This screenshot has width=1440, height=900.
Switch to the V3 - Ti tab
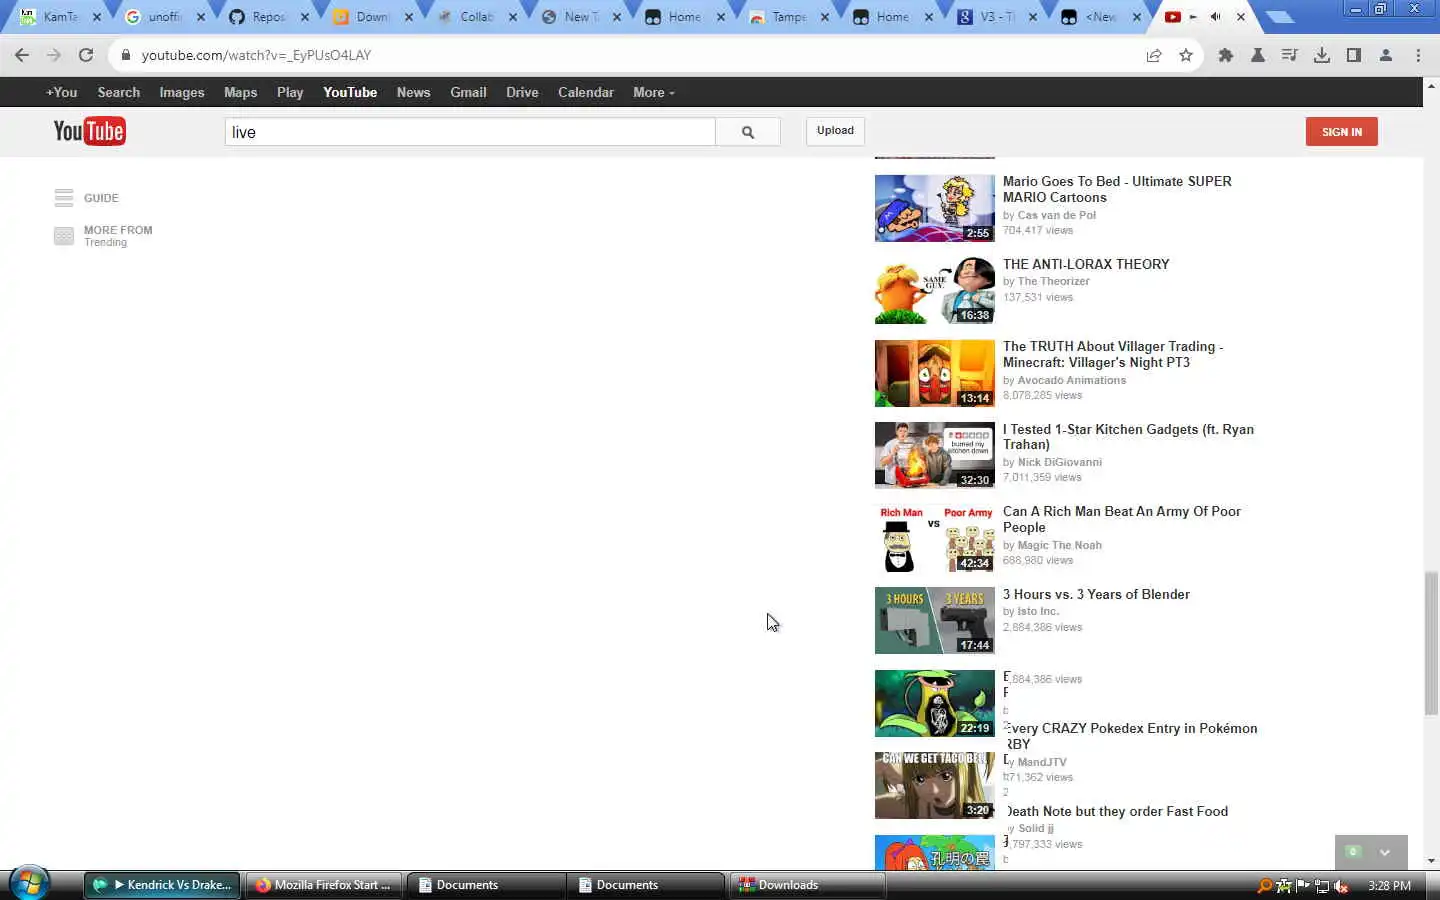click(996, 17)
